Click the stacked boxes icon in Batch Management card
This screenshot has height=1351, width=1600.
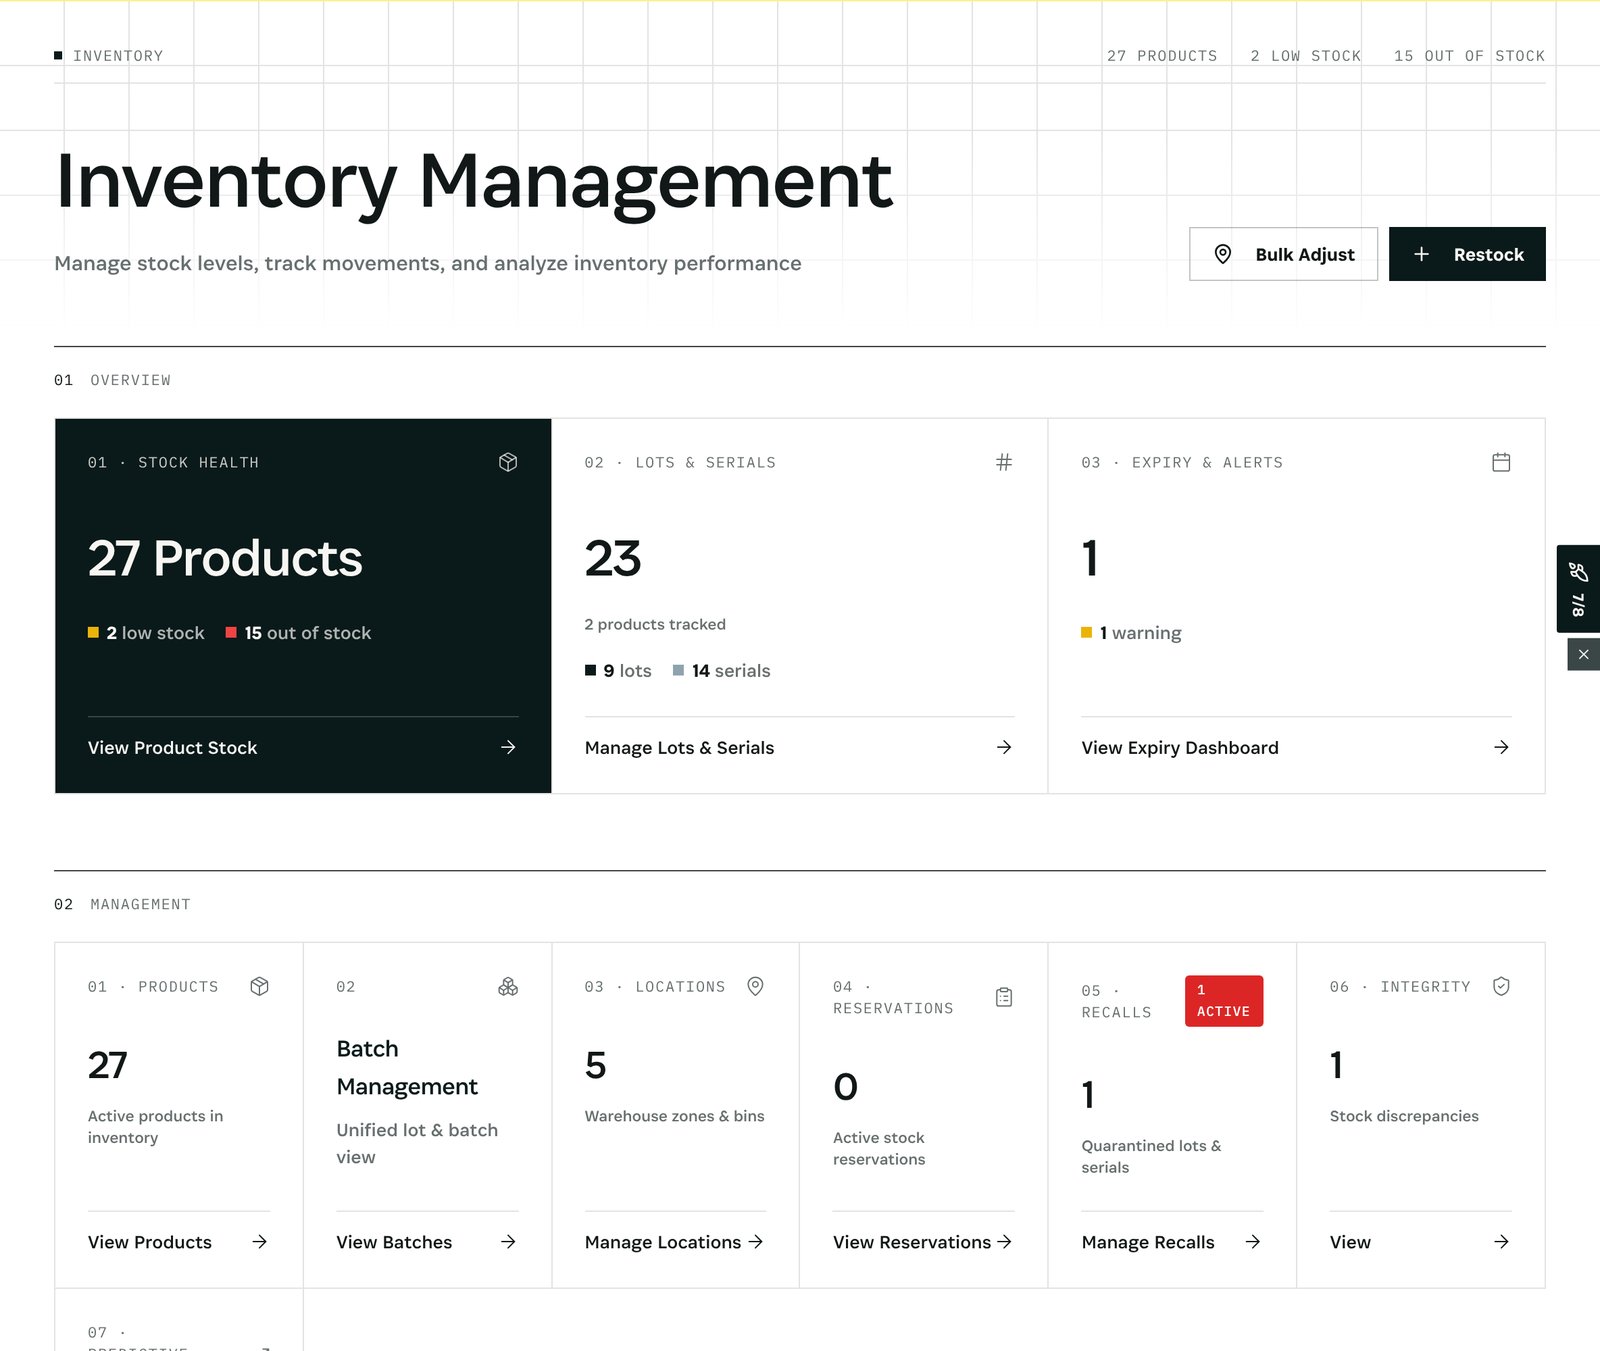coord(508,987)
